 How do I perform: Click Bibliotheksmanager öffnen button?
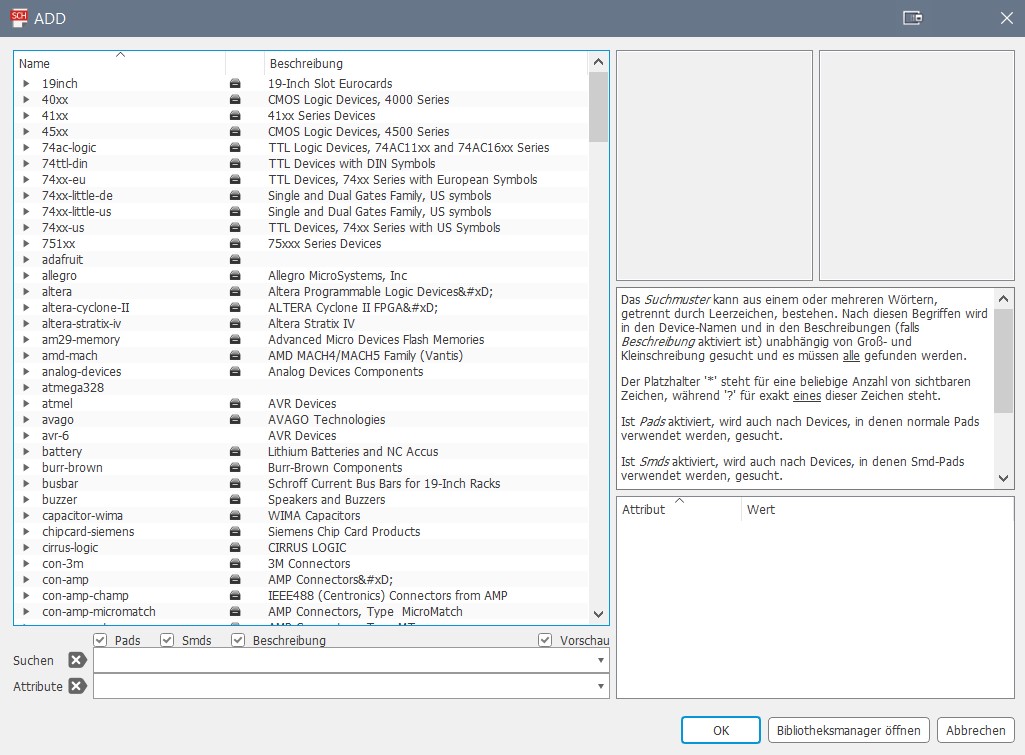(848, 730)
